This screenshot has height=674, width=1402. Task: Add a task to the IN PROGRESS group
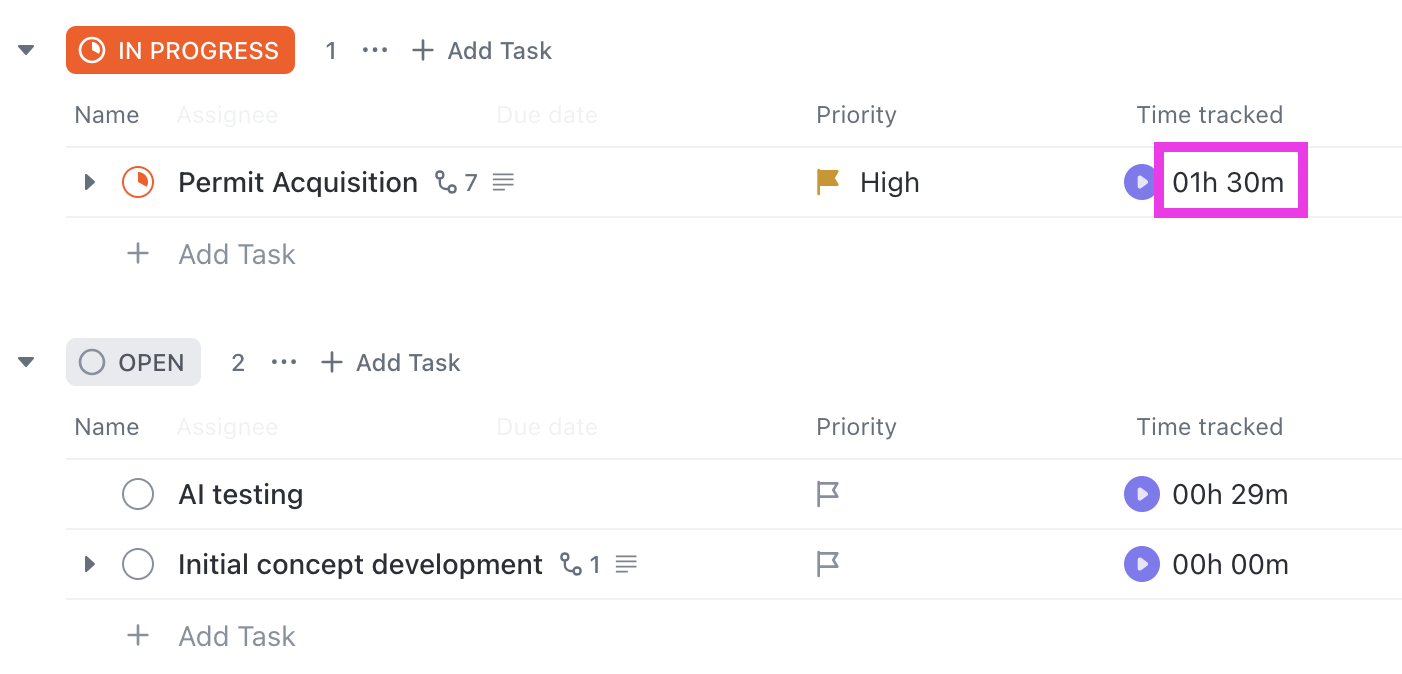coord(481,50)
